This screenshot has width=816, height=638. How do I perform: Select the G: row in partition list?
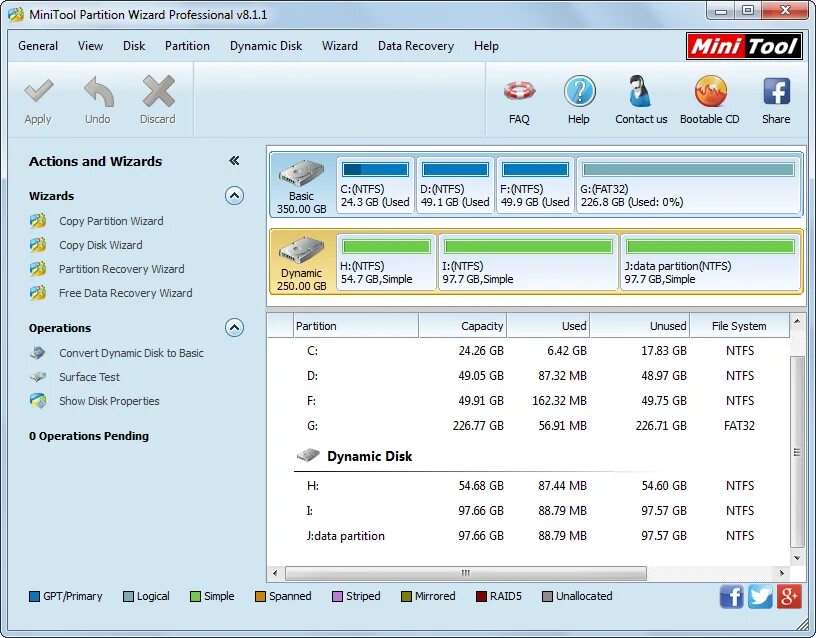pyautogui.click(x=529, y=426)
